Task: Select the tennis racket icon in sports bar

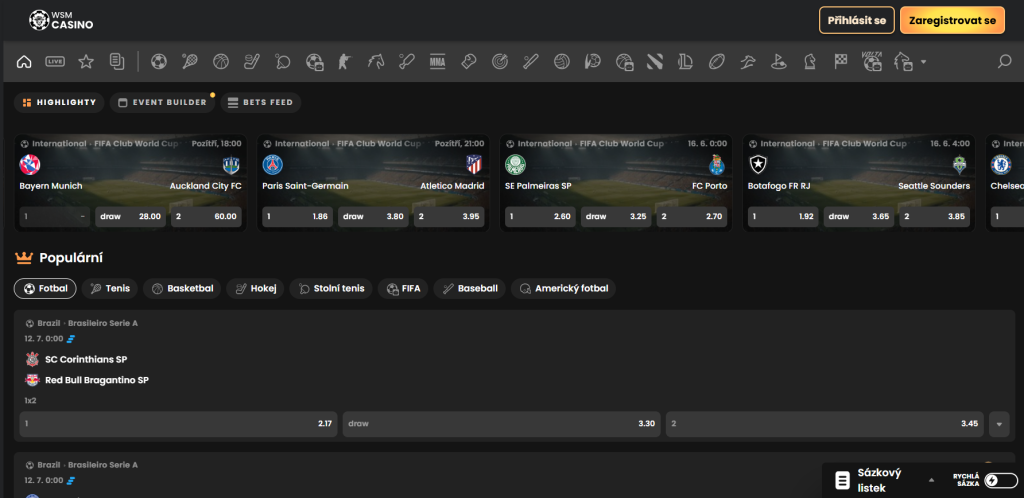Action: point(189,62)
